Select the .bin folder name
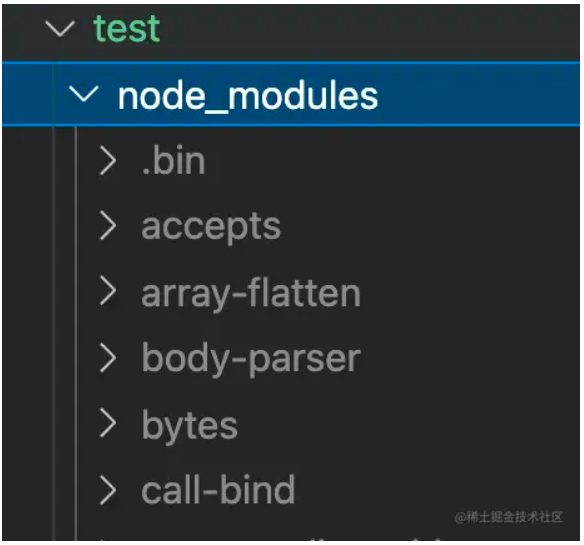Image resolution: width=584 pixels, height=545 pixels. pos(174,161)
